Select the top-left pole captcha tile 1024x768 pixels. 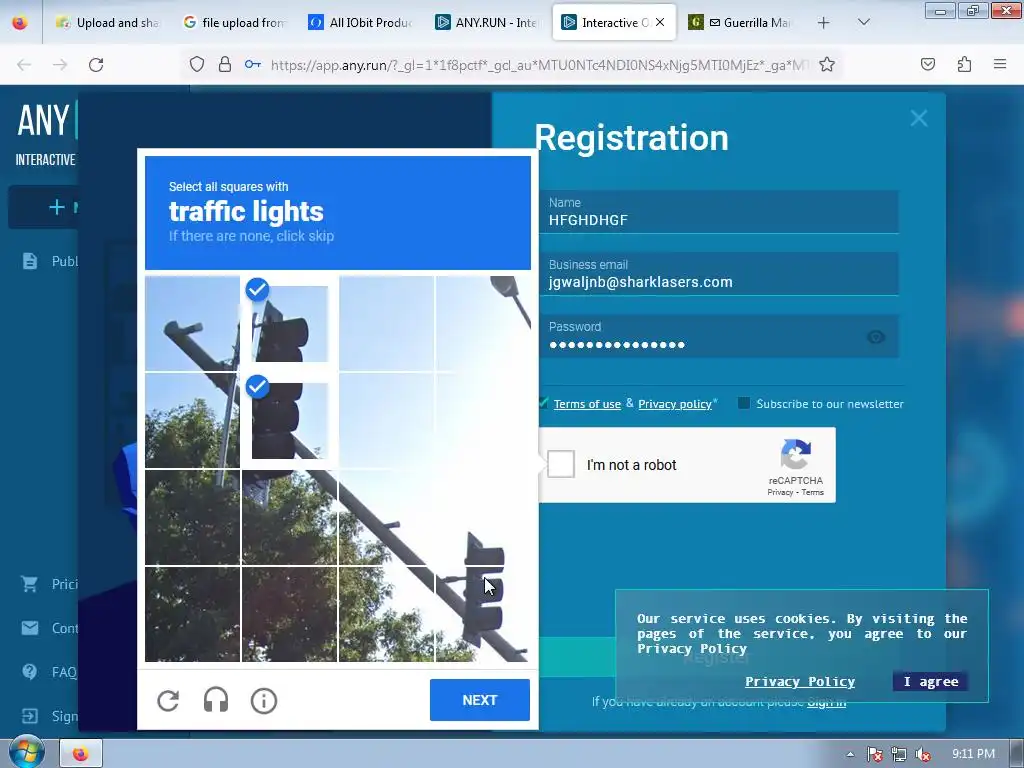192,323
